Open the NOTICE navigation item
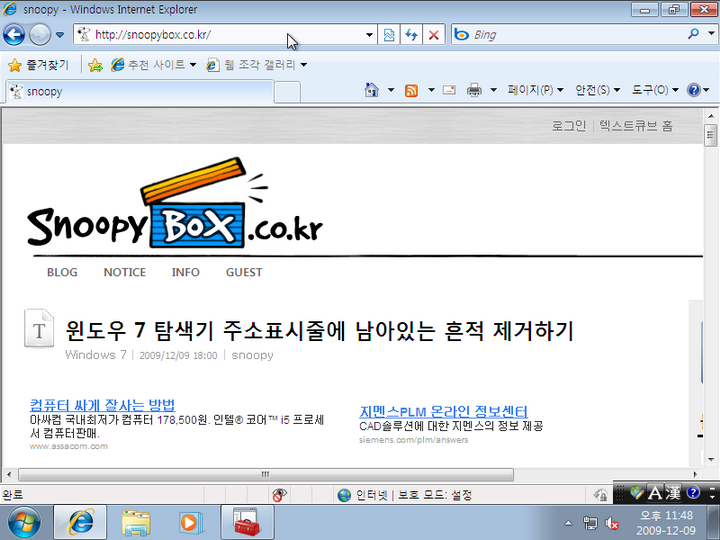Viewport: 720px width, 540px height. click(x=124, y=272)
